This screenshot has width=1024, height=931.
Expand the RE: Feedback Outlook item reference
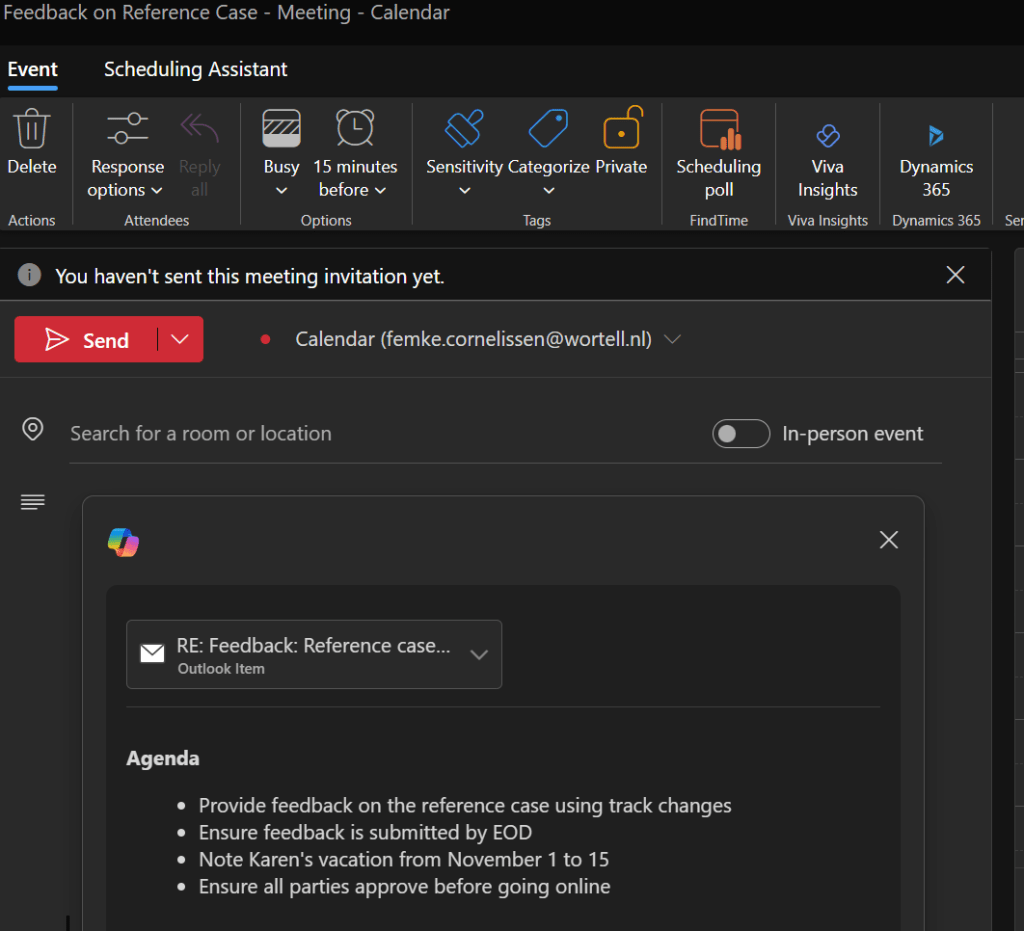pos(478,655)
